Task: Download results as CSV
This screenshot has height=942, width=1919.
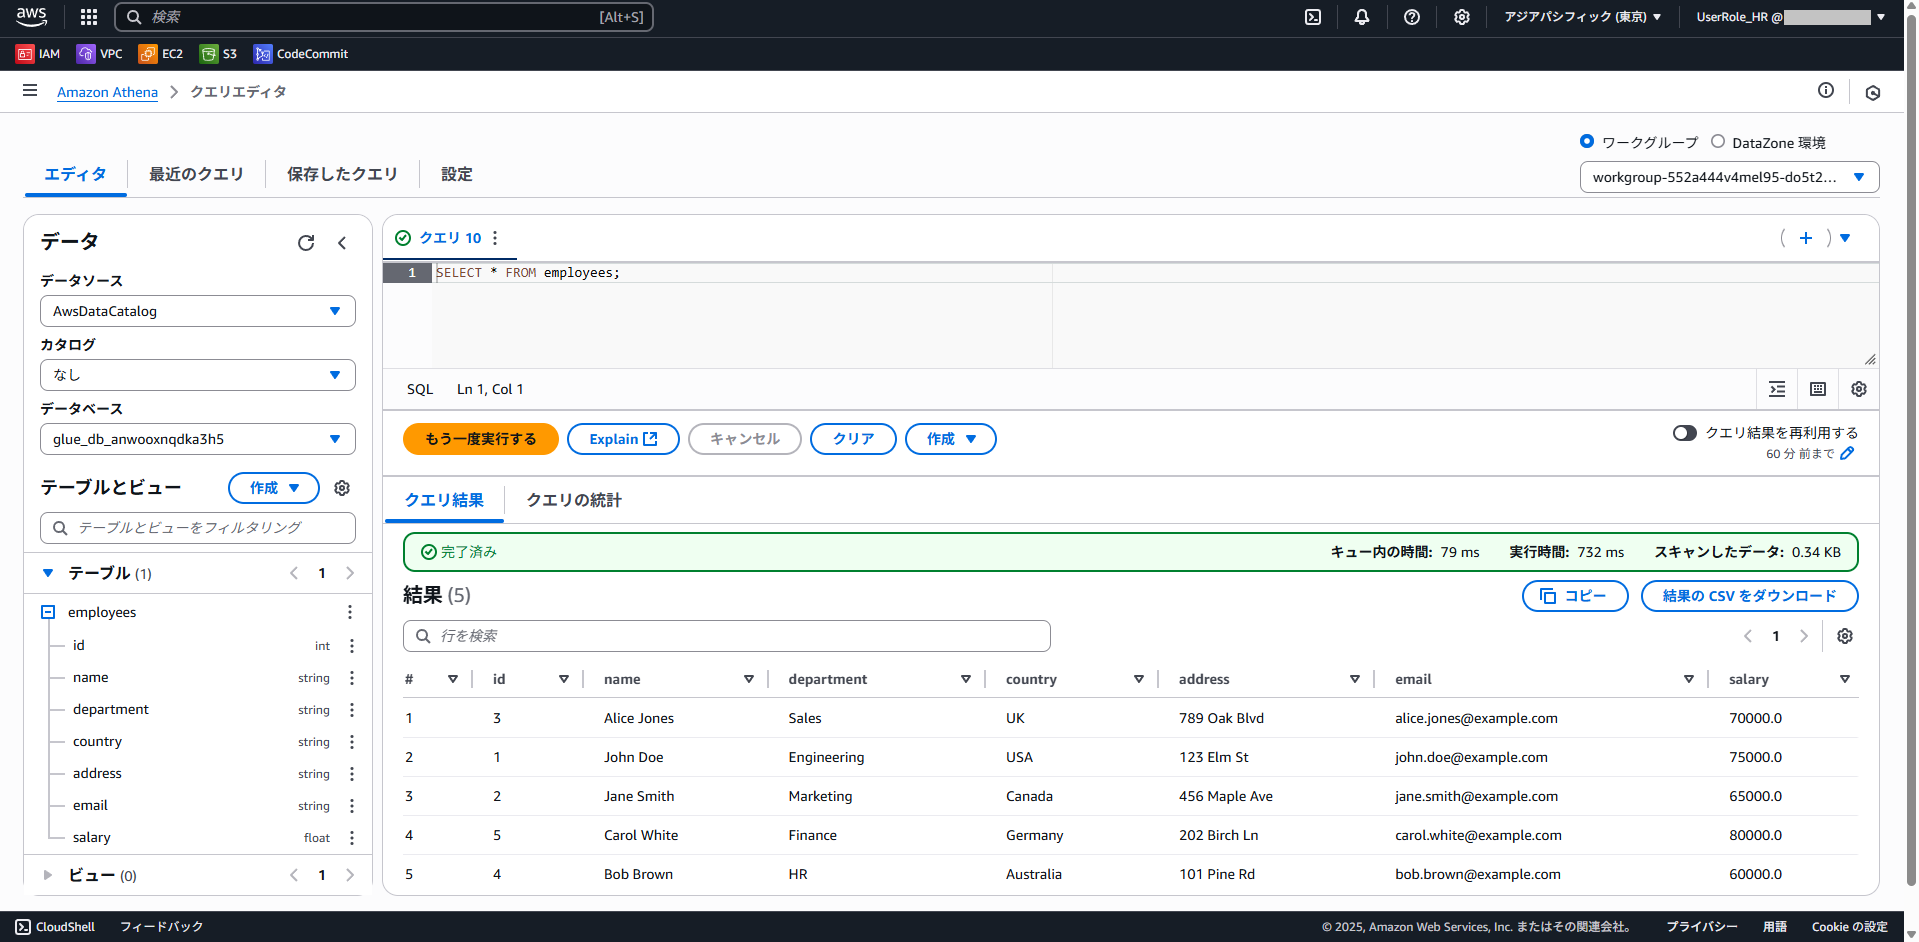Action: (1749, 596)
